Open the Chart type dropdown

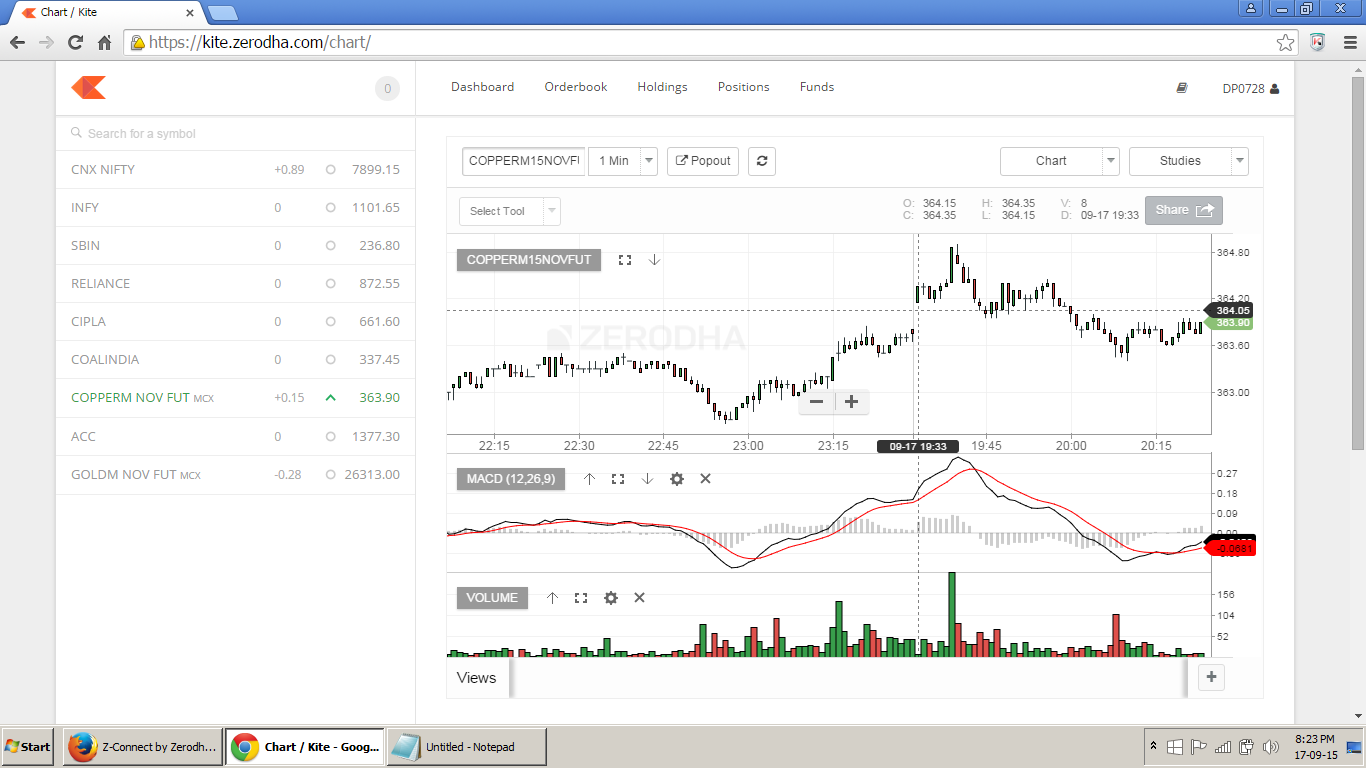click(1059, 161)
